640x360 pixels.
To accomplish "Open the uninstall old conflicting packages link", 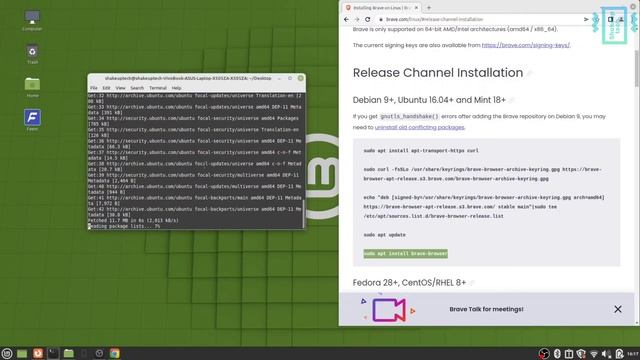I will (419, 127).
